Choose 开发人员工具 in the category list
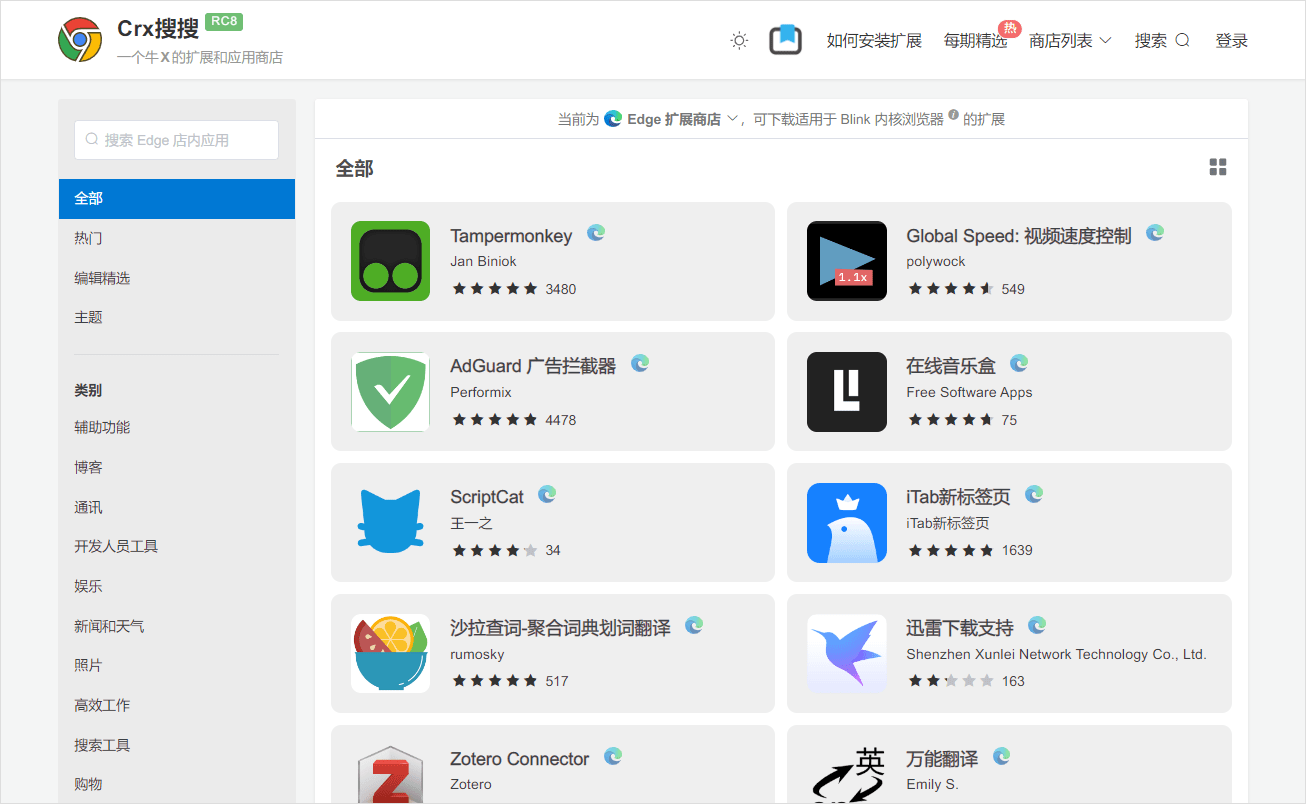Screen dimensions: 1306x804 coord(116,546)
